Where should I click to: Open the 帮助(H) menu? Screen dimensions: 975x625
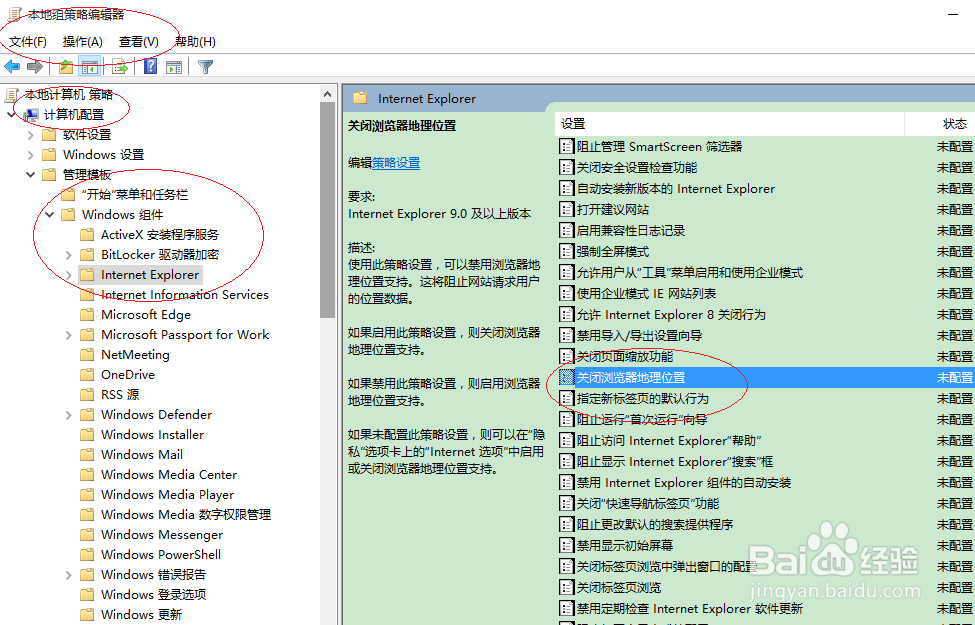pos(195,42)
